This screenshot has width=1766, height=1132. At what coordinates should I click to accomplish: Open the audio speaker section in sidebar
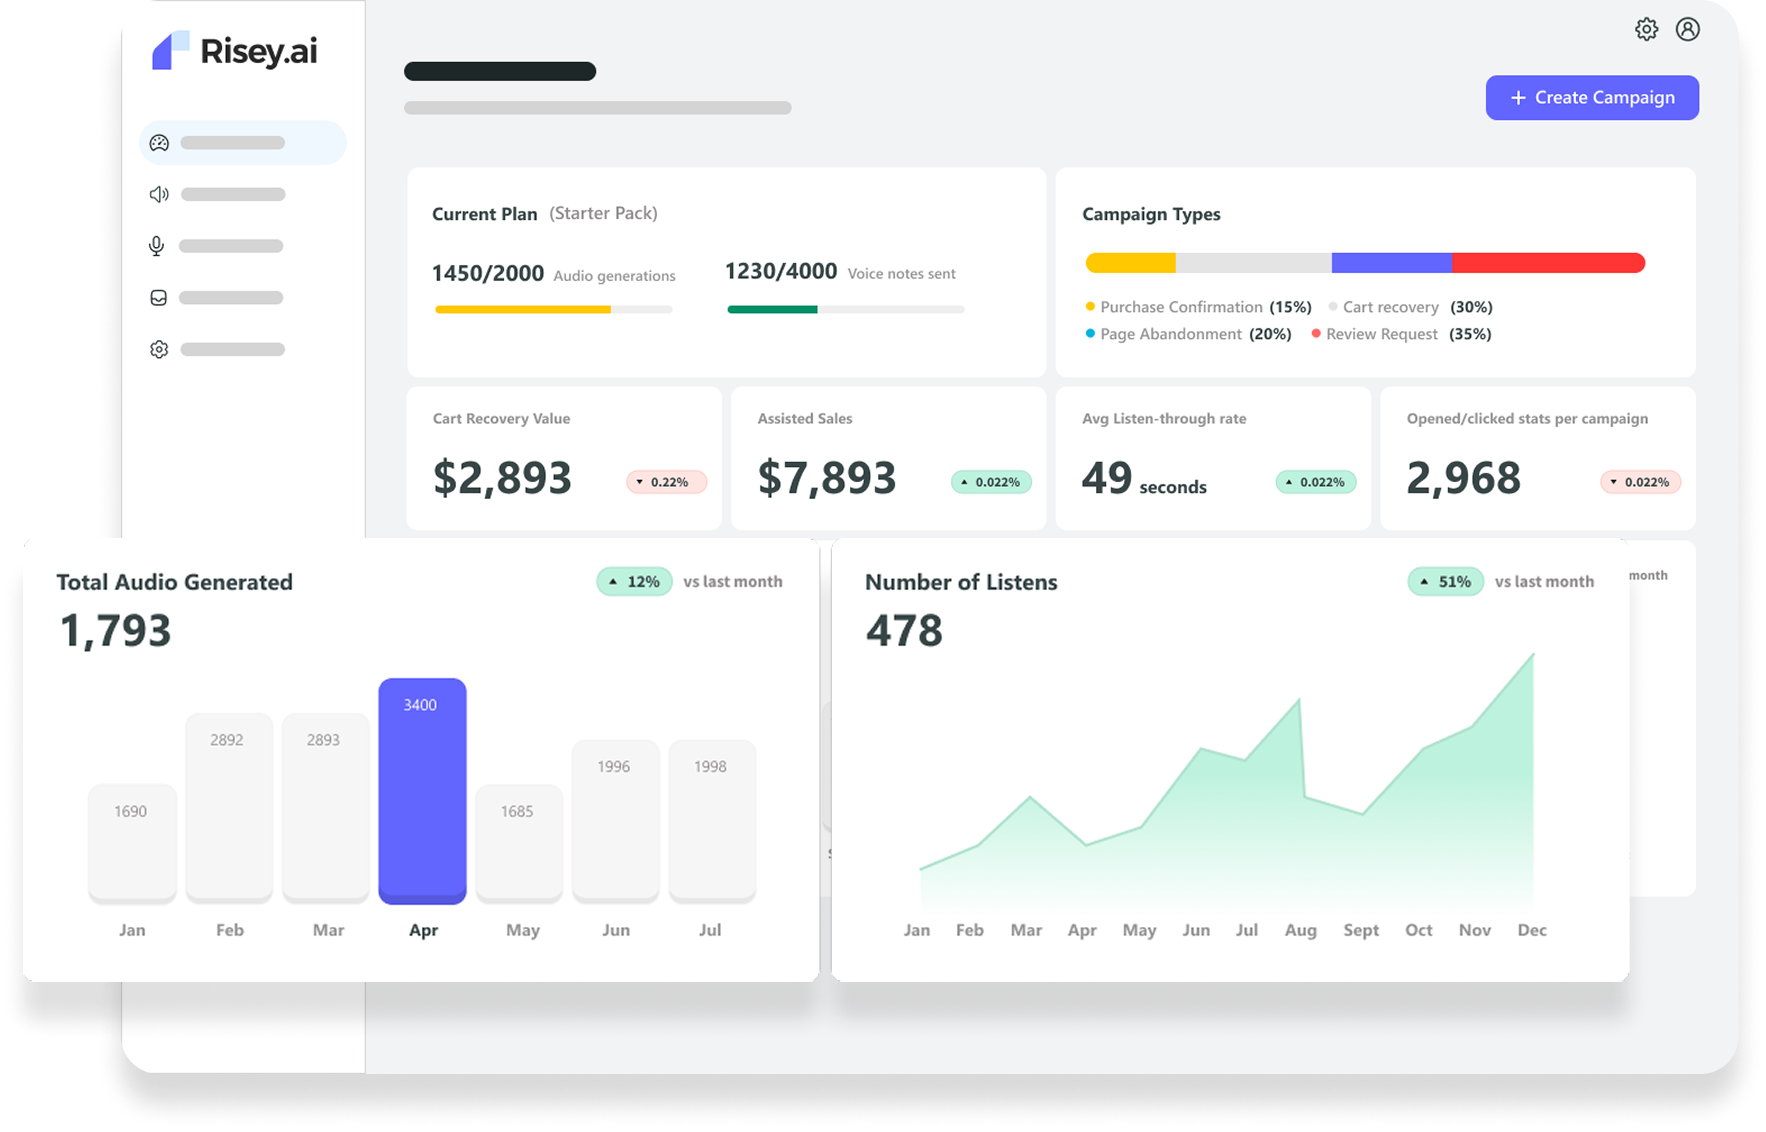(x=158, y=194)
